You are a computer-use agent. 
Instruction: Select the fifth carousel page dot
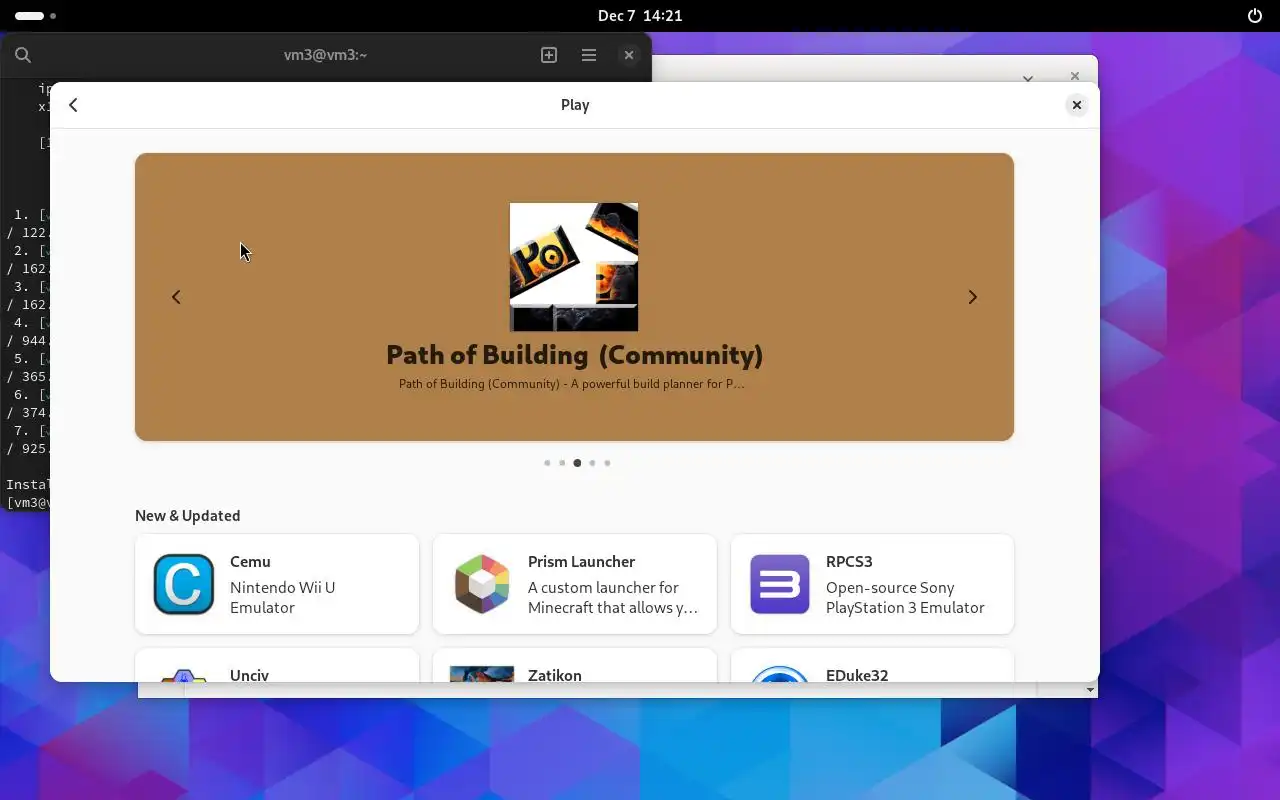tap(607, 463)
